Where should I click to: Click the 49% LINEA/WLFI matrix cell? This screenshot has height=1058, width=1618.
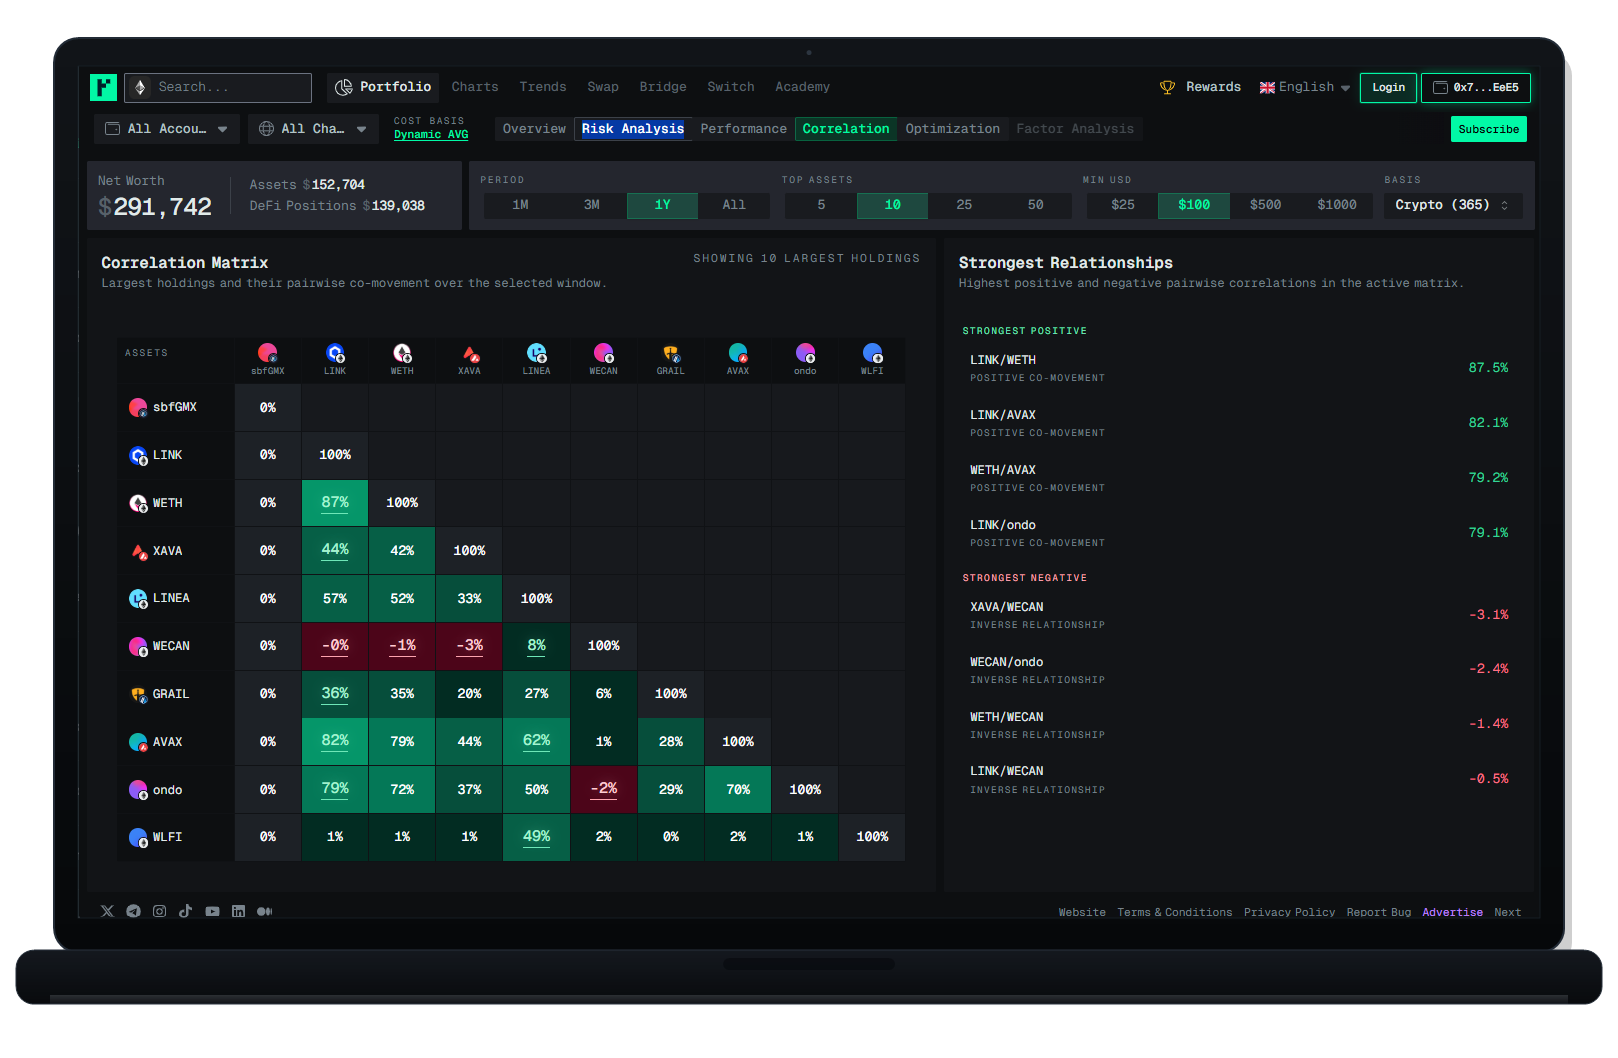536,837
